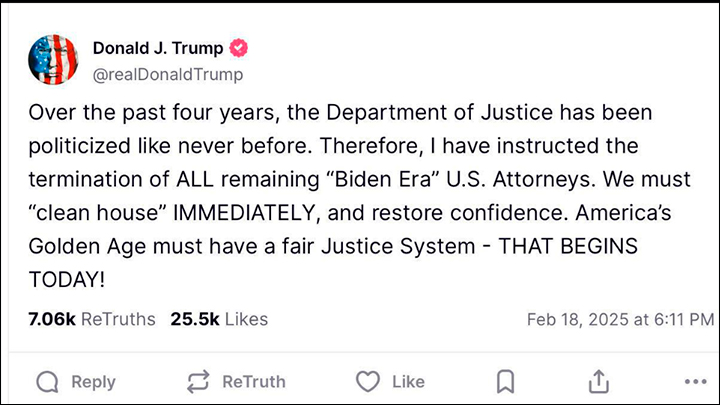
Task: View the 7.06k ReTruths list
Action: point(93,319)
